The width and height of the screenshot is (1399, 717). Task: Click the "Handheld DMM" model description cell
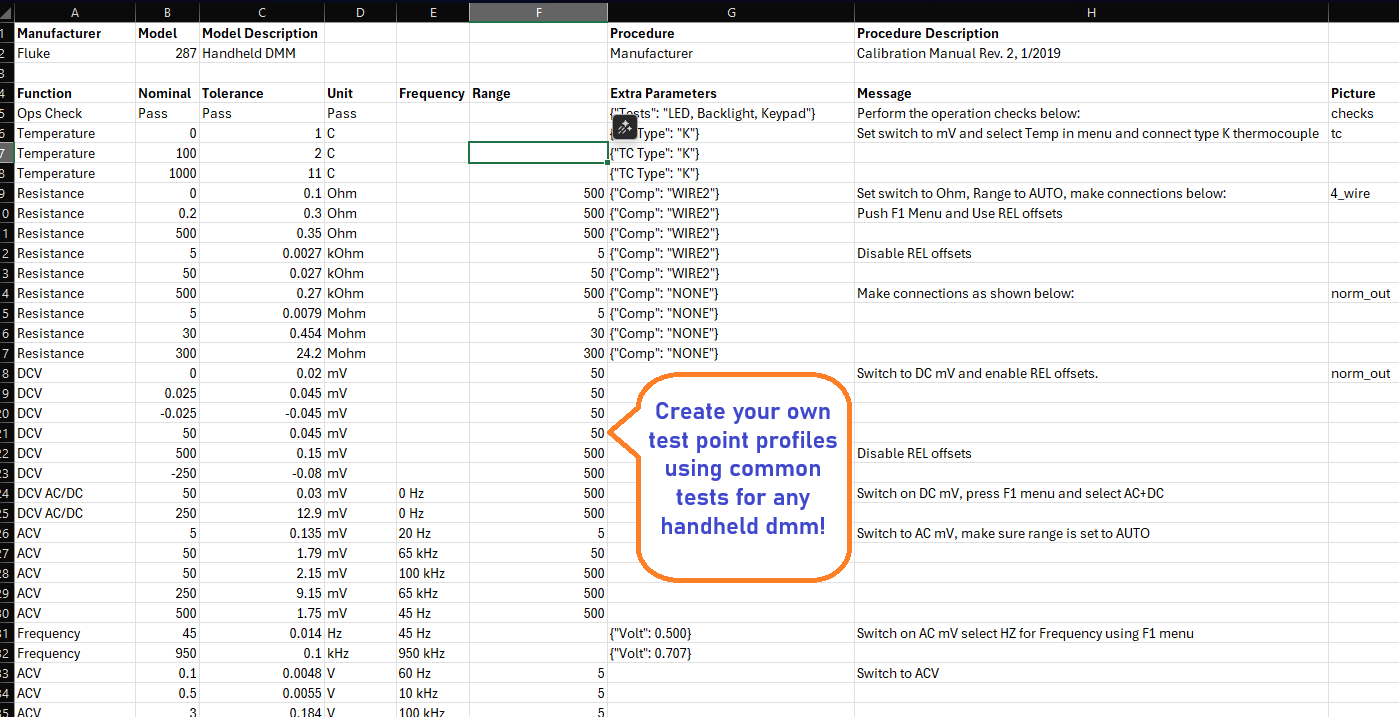pos(246,53)
